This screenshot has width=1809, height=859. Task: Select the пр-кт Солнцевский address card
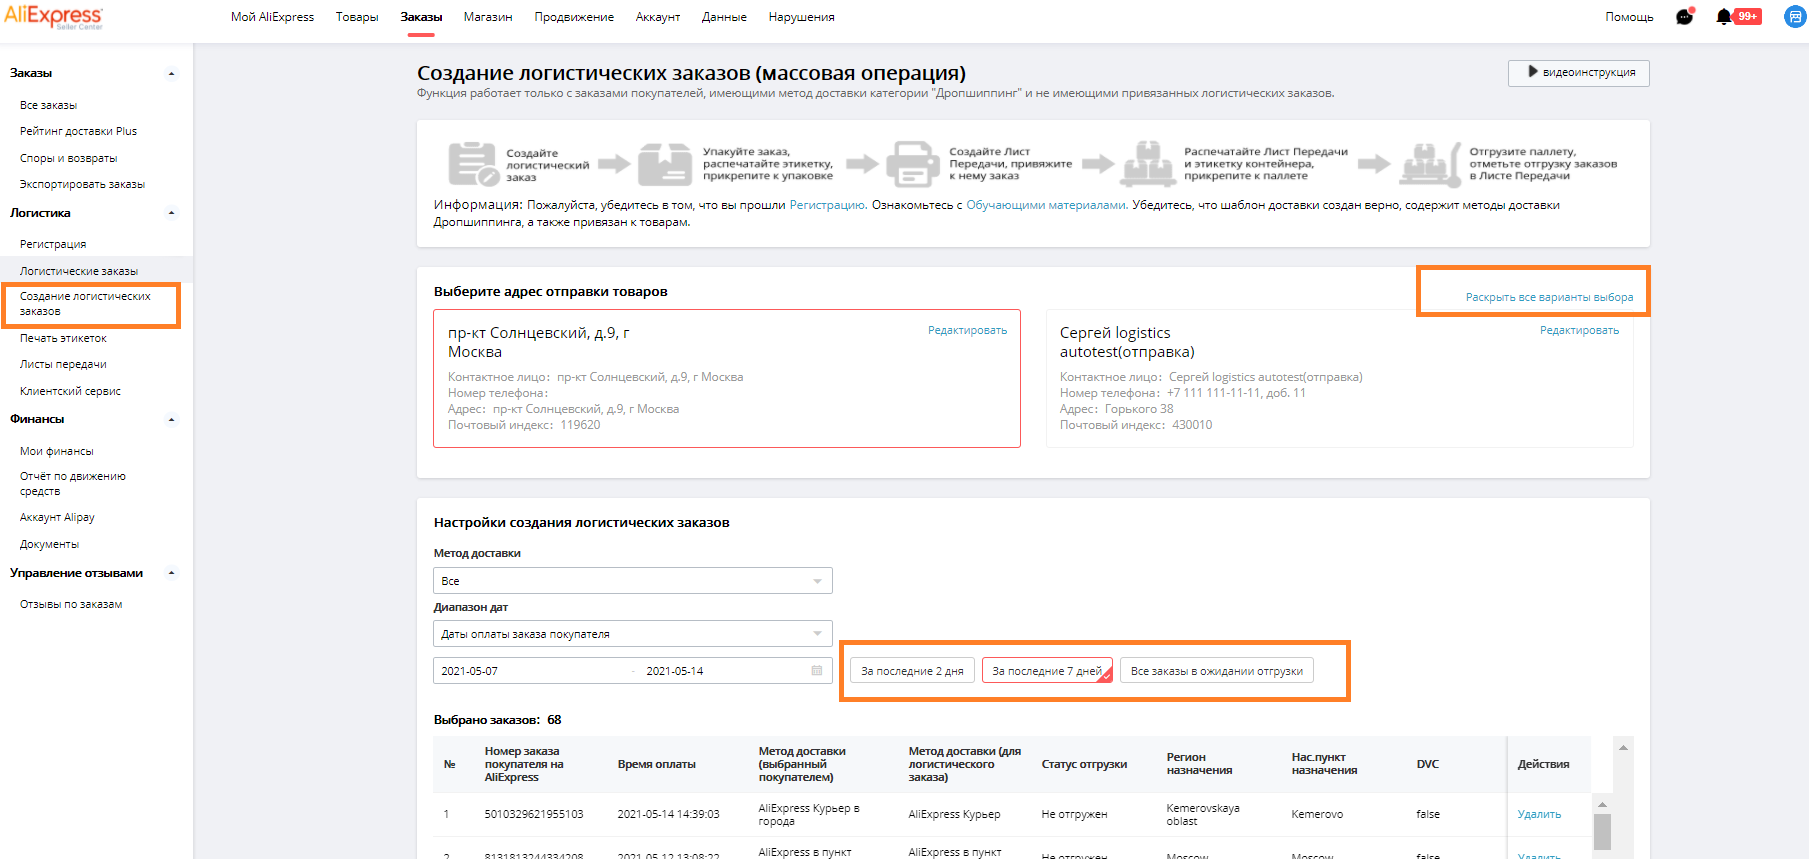tap(727, 378)
